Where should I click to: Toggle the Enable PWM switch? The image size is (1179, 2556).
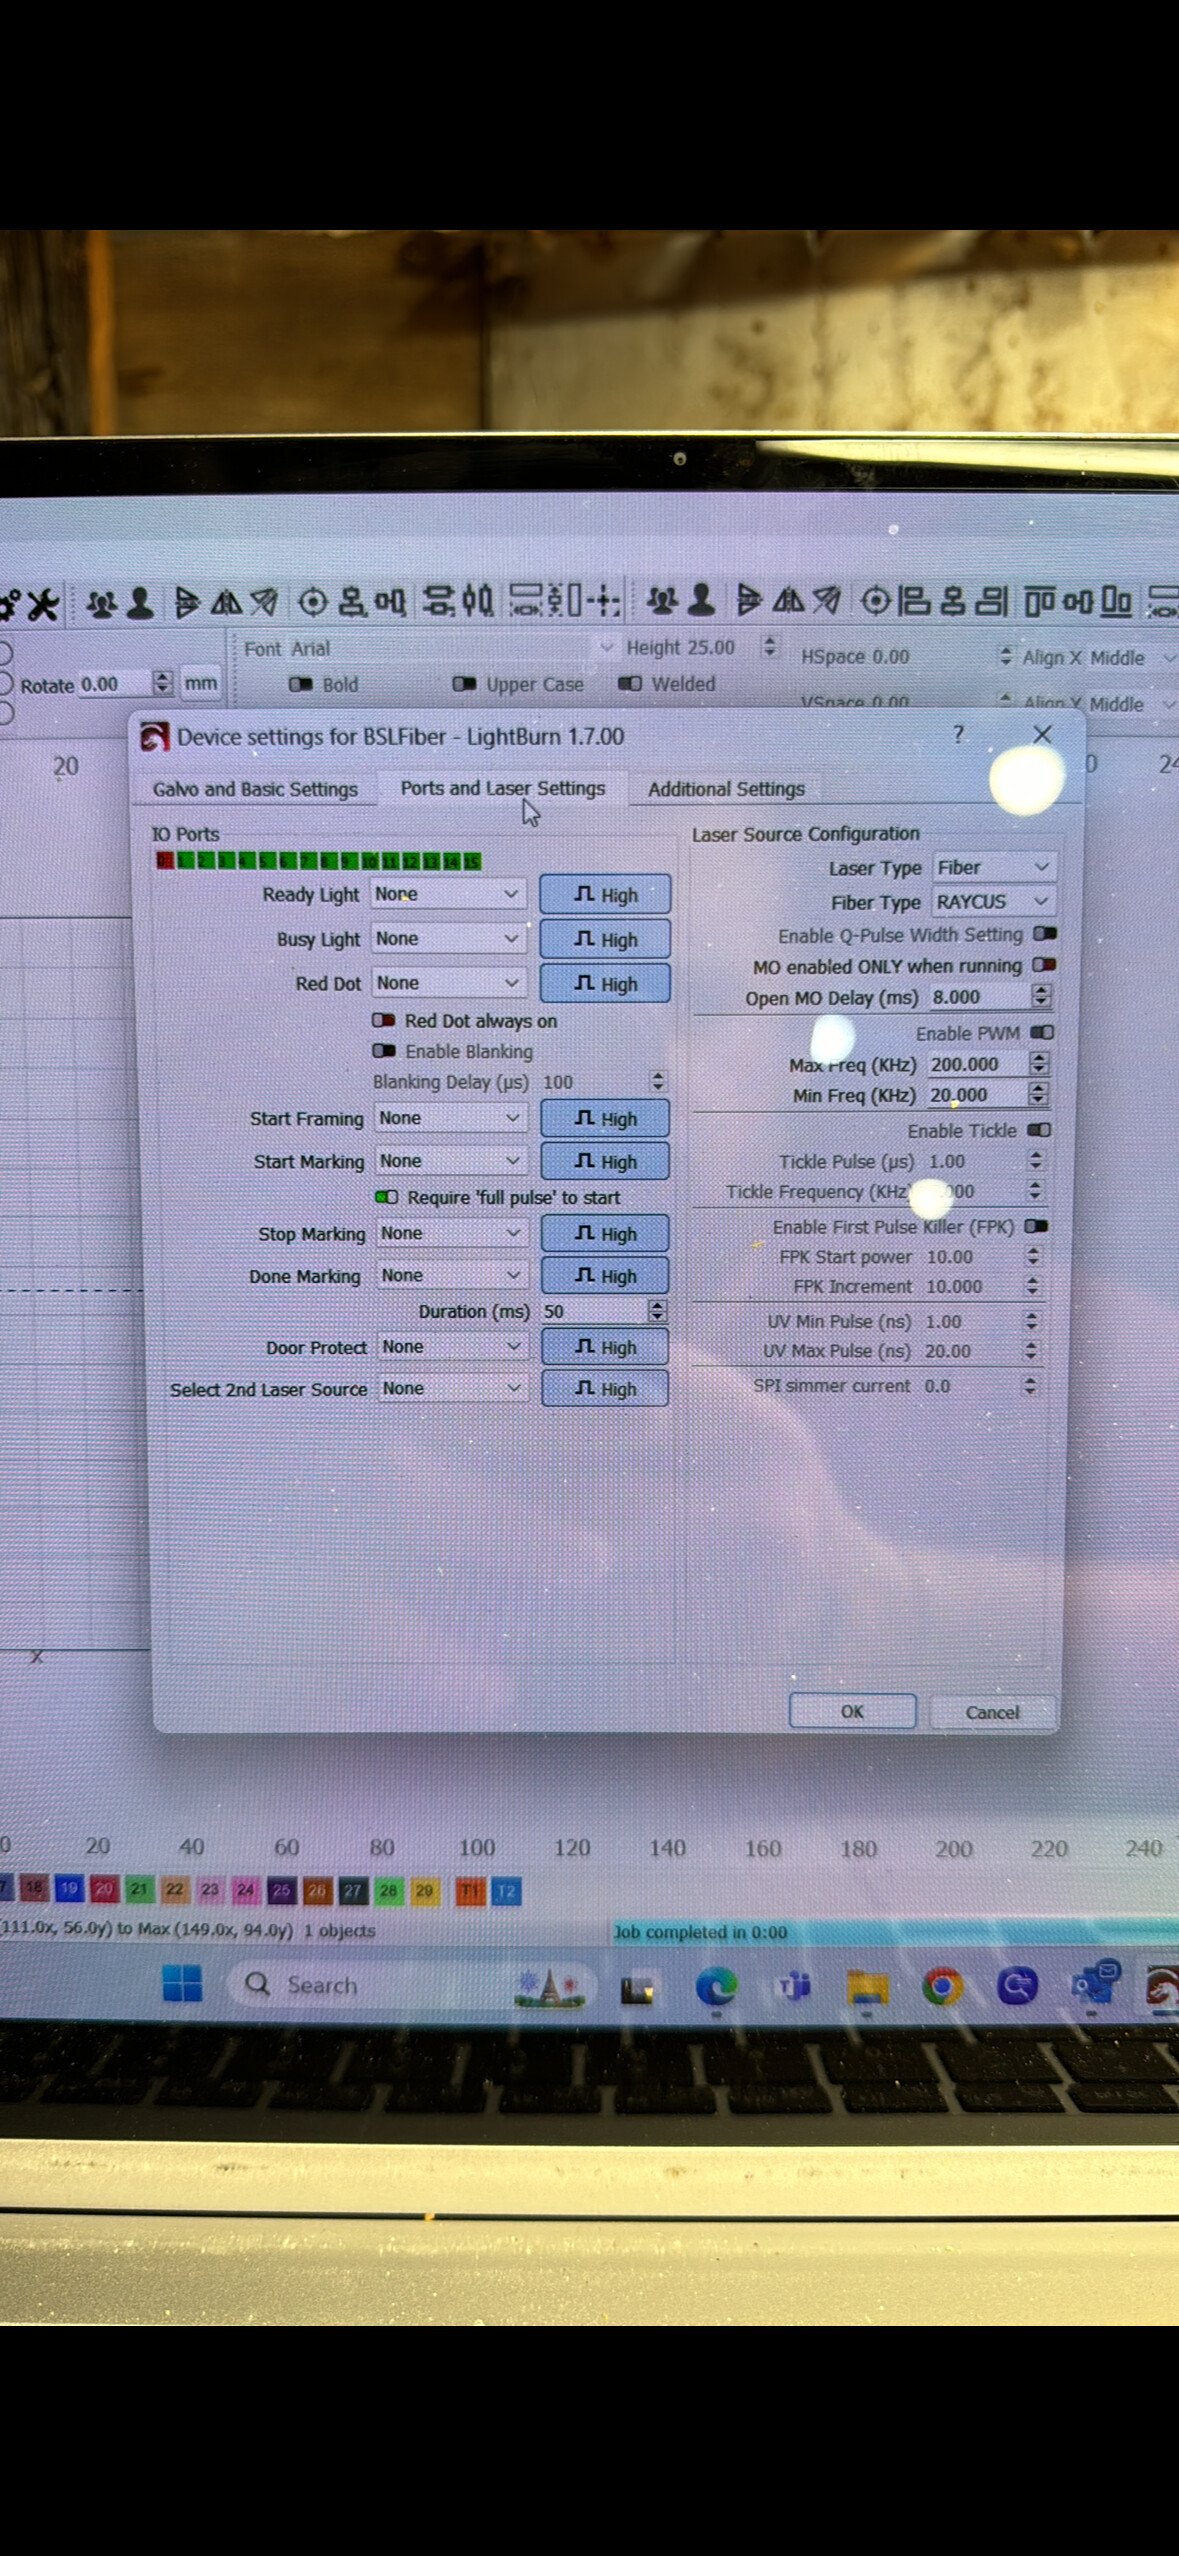pyautogui.click(x=1042, y=1032)
